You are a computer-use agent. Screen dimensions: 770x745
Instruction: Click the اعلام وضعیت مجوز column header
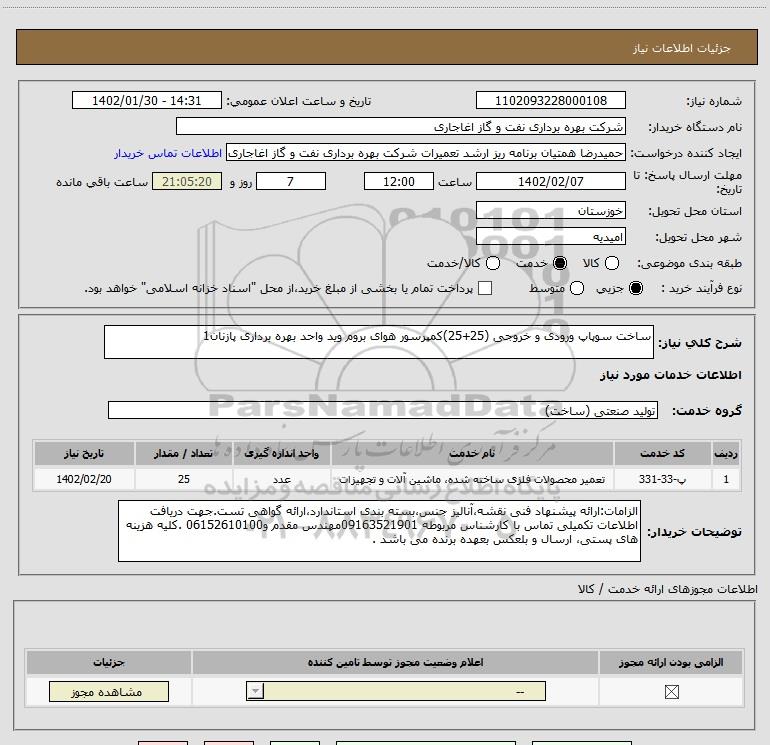click(395, 662)
